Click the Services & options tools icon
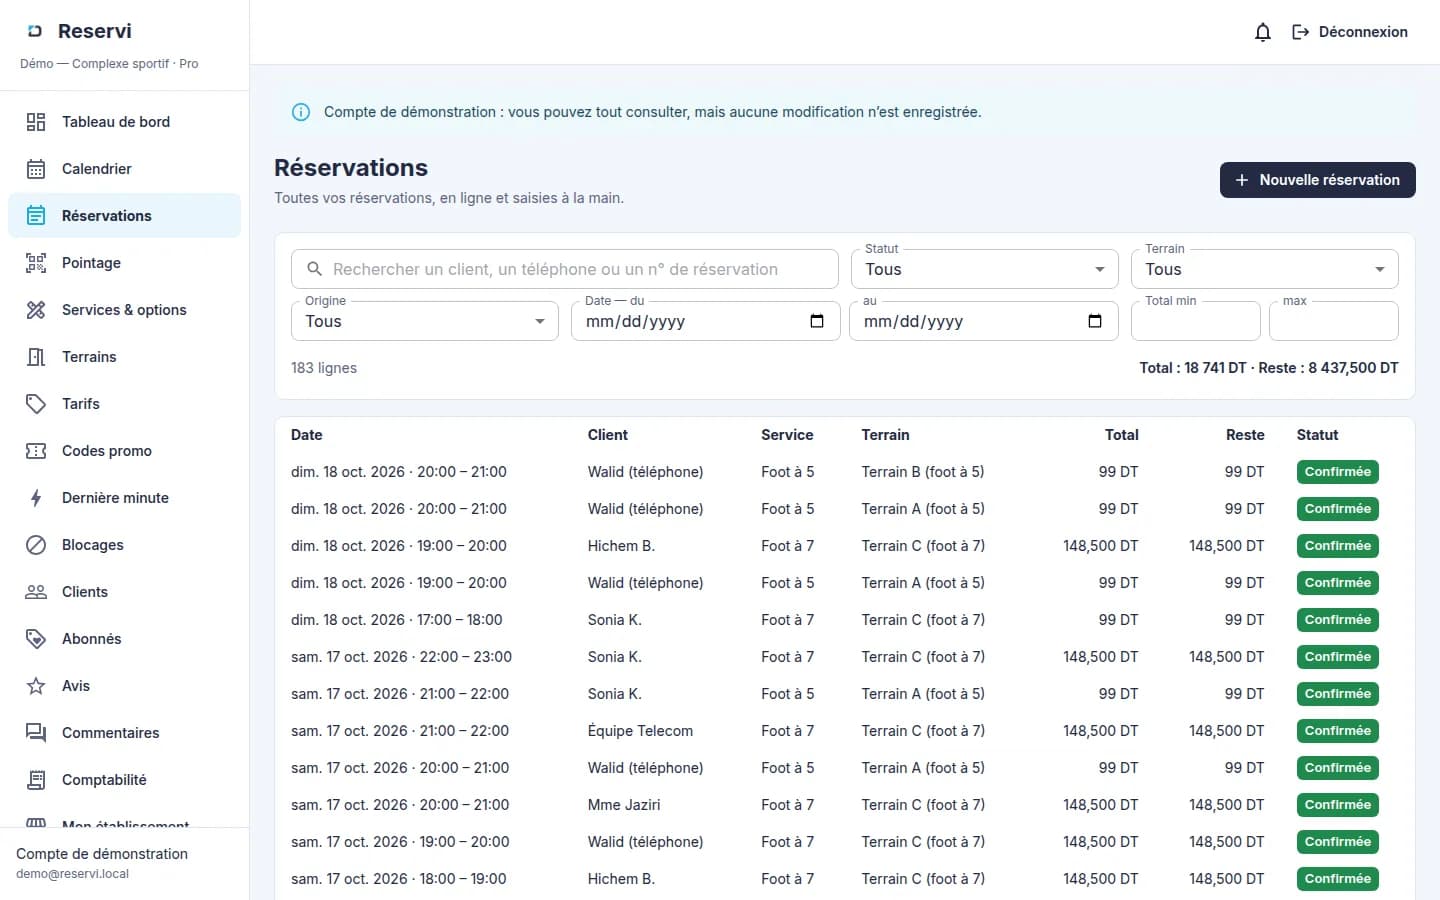 [36, 310]
